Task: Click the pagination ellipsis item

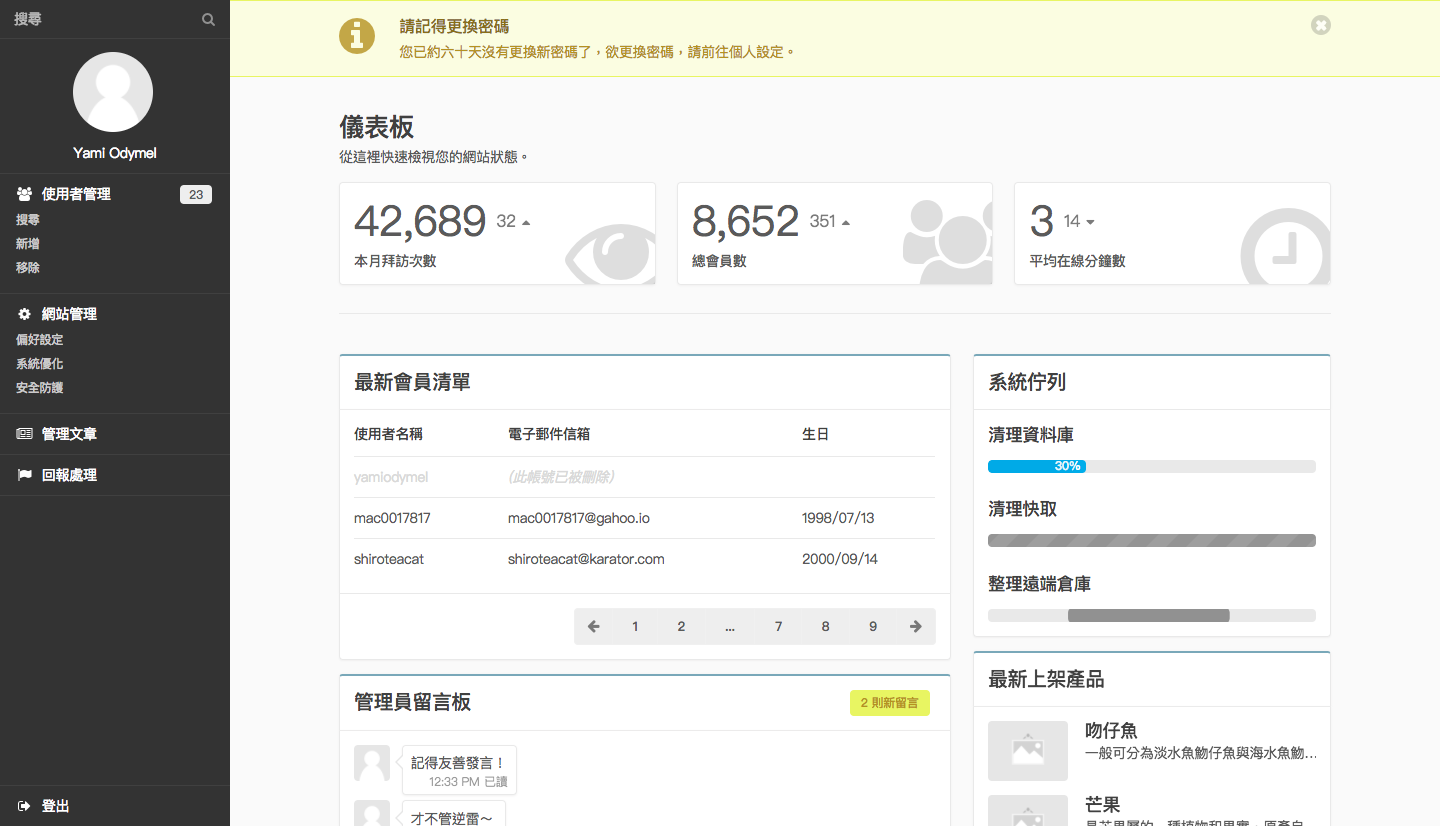Action: [x=730, y=626]
